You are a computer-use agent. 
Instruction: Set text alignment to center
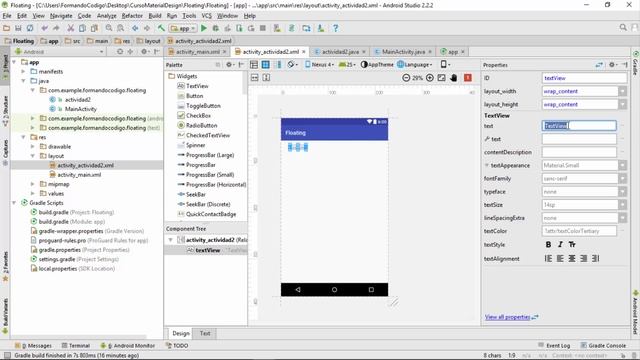(x=572, y=258)
